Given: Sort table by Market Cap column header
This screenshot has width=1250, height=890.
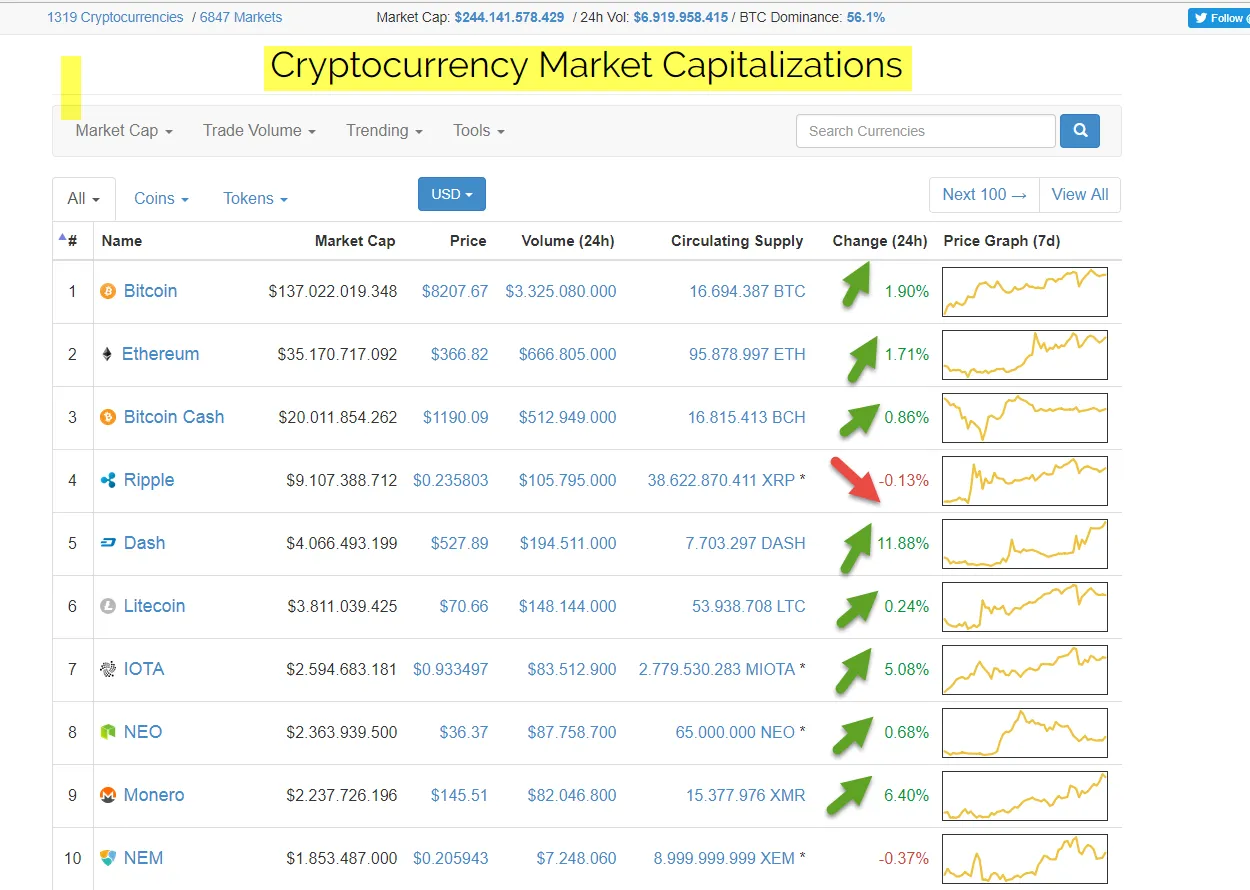Looking at the screenshot, I should pos(355,241).
